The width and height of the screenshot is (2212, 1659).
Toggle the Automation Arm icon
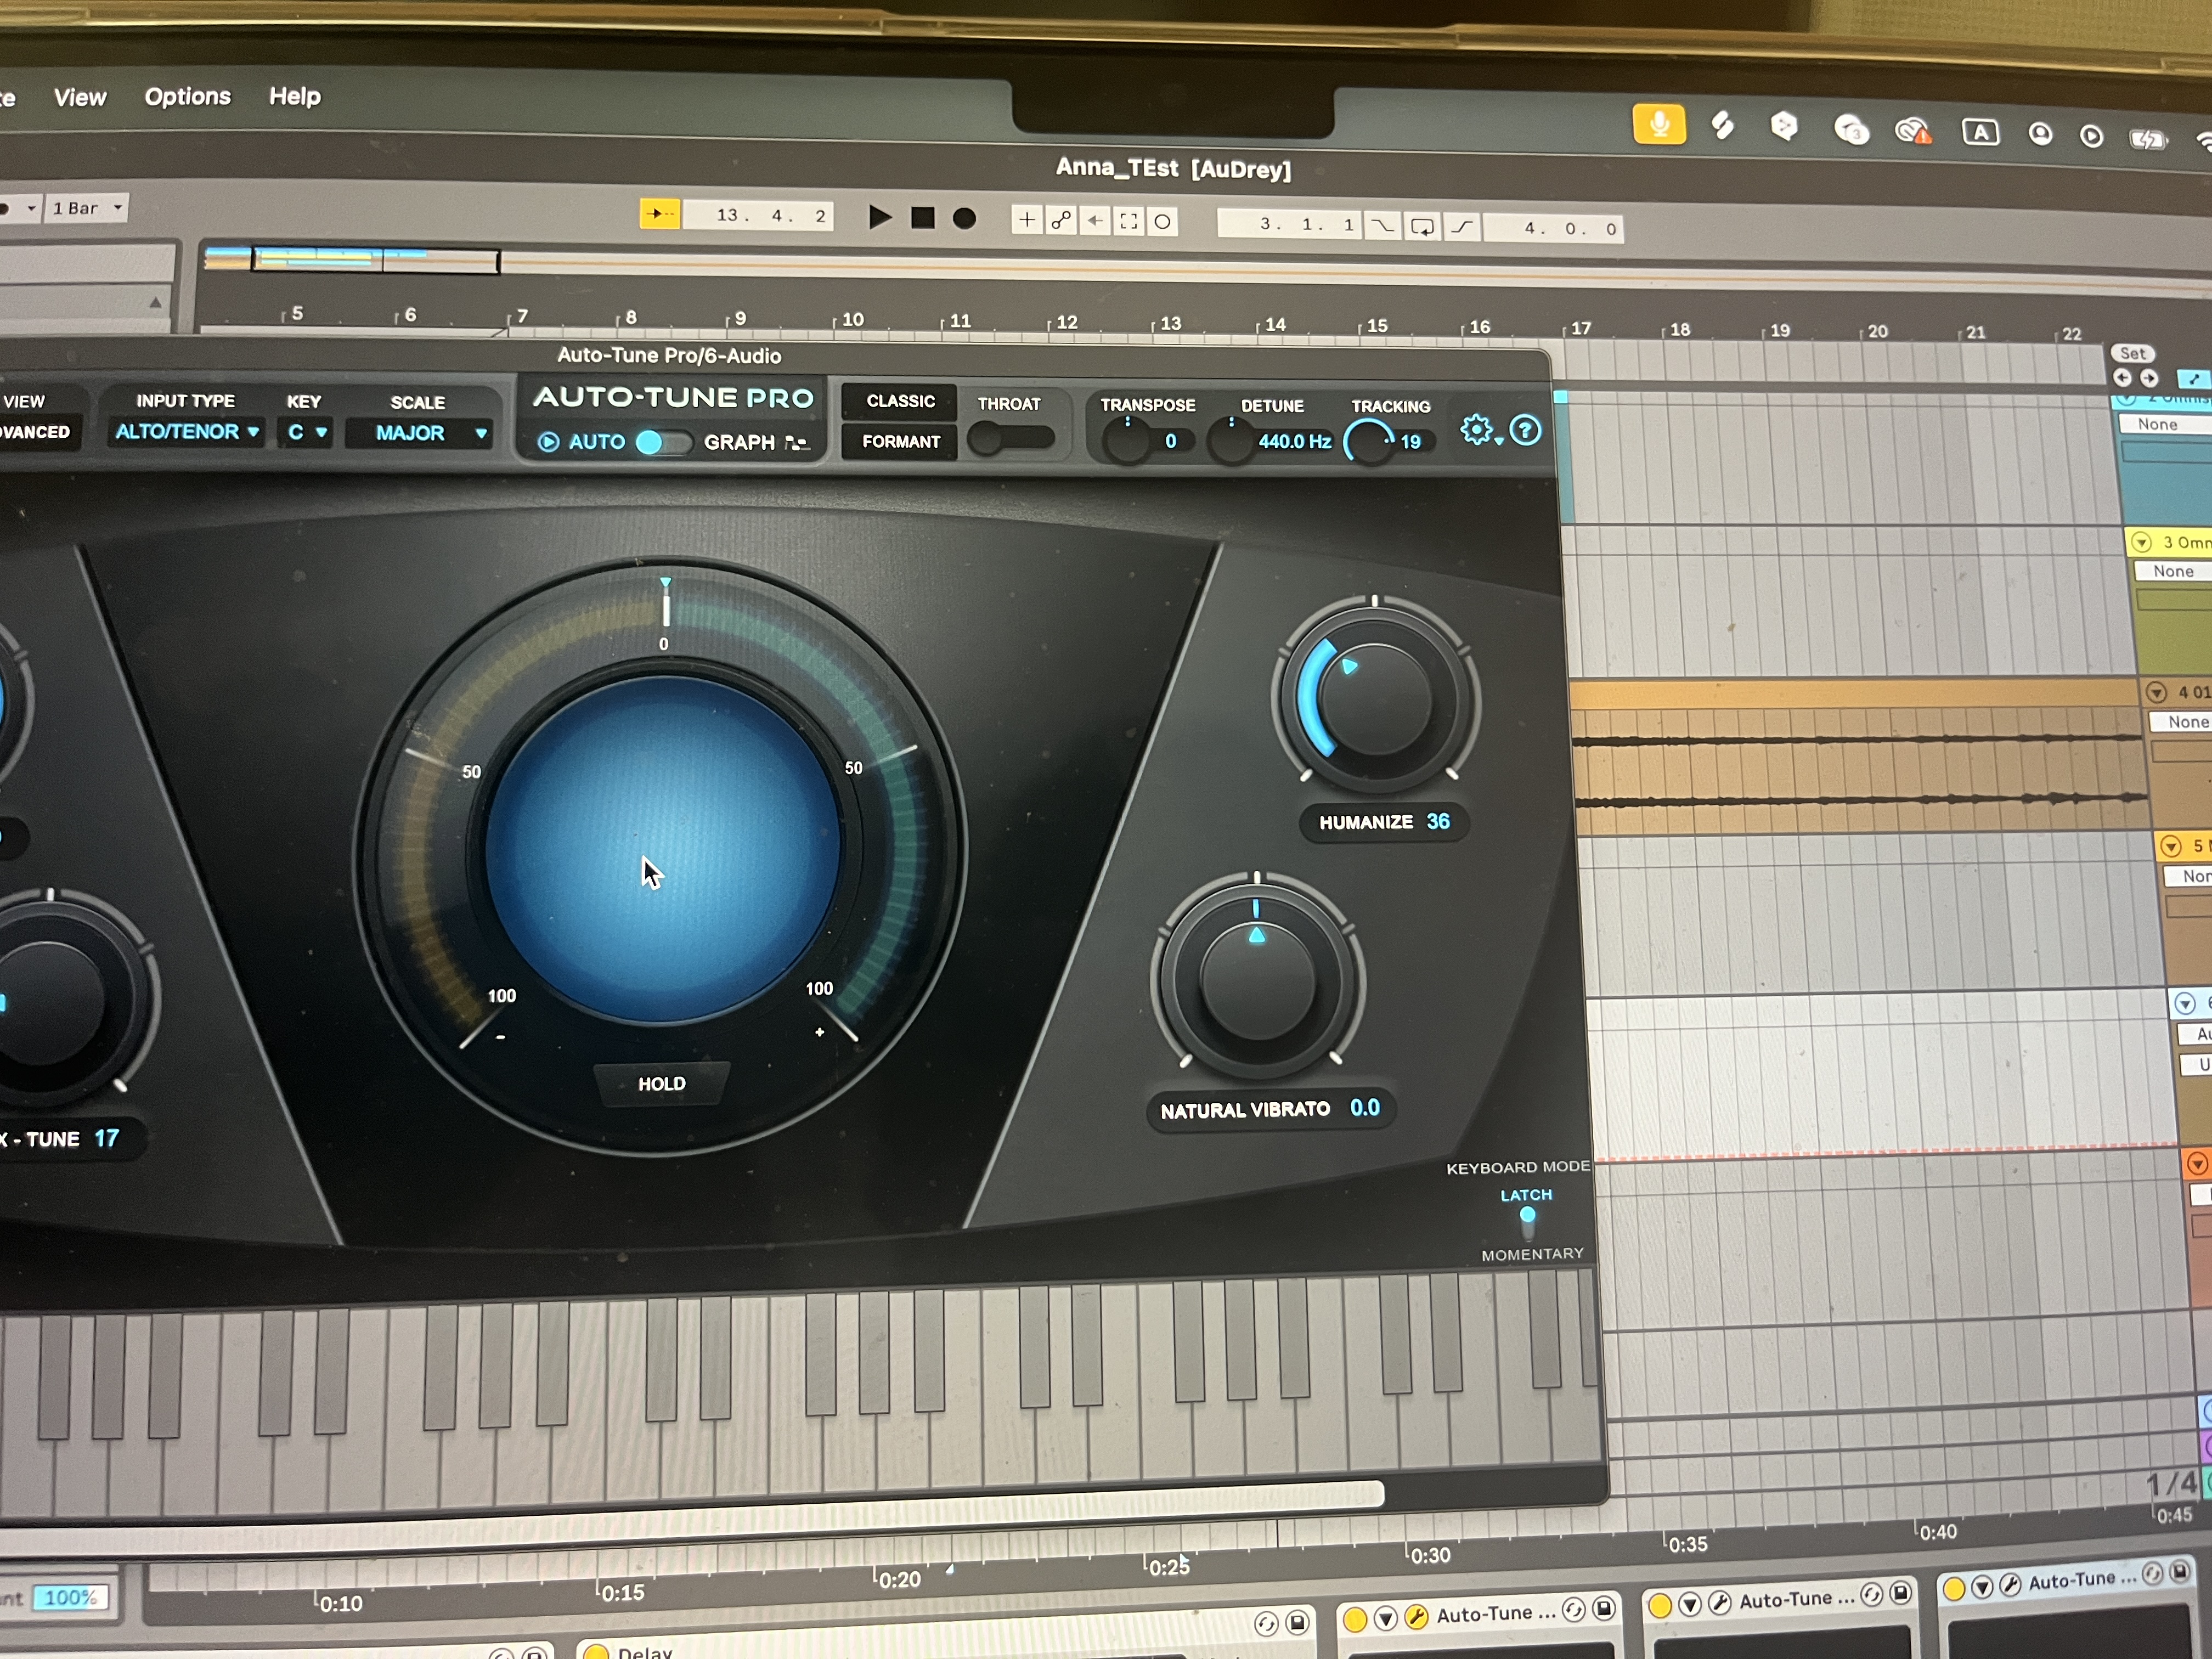(x=1061, y=220)
